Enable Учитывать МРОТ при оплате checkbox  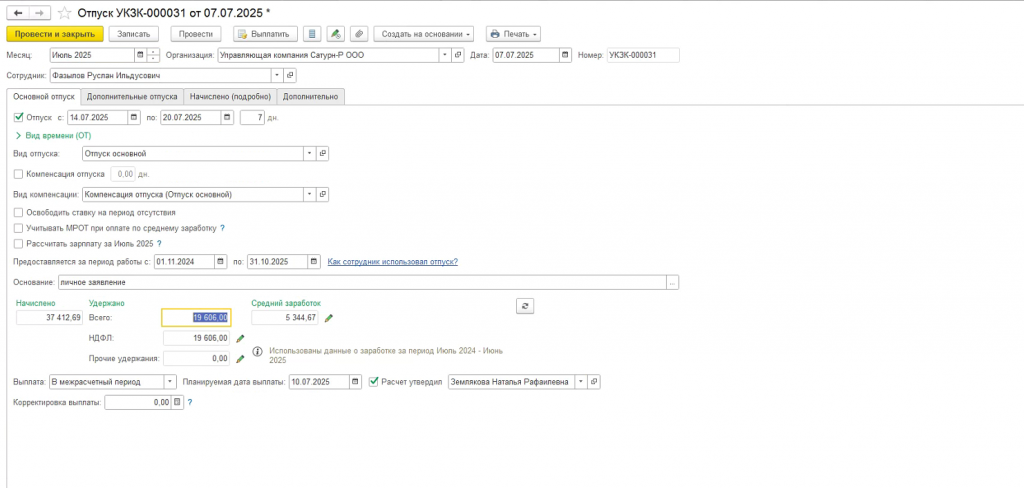[x=18, y=228]
